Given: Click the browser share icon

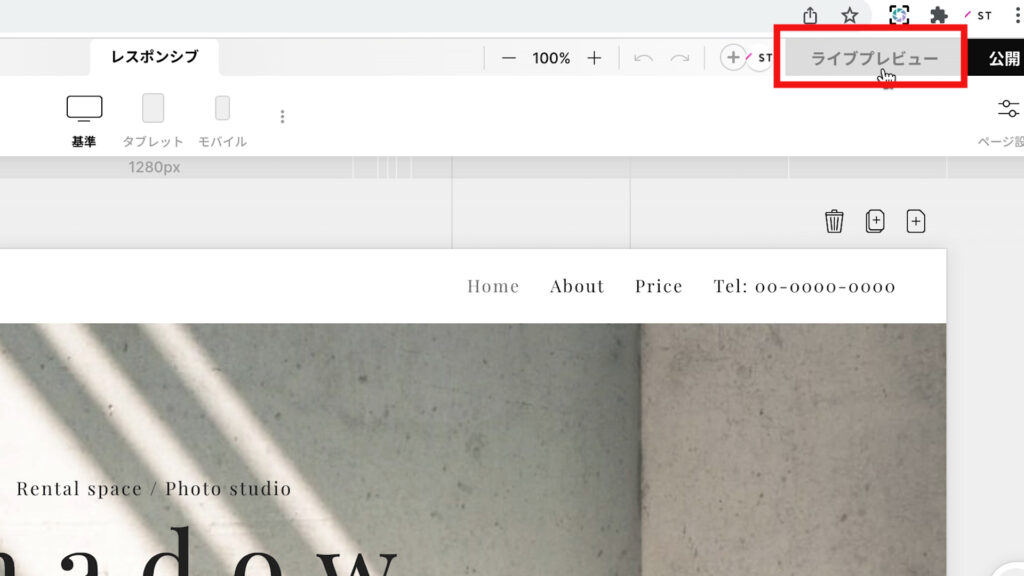Looking at the screenshot, I should coord(810,15).
